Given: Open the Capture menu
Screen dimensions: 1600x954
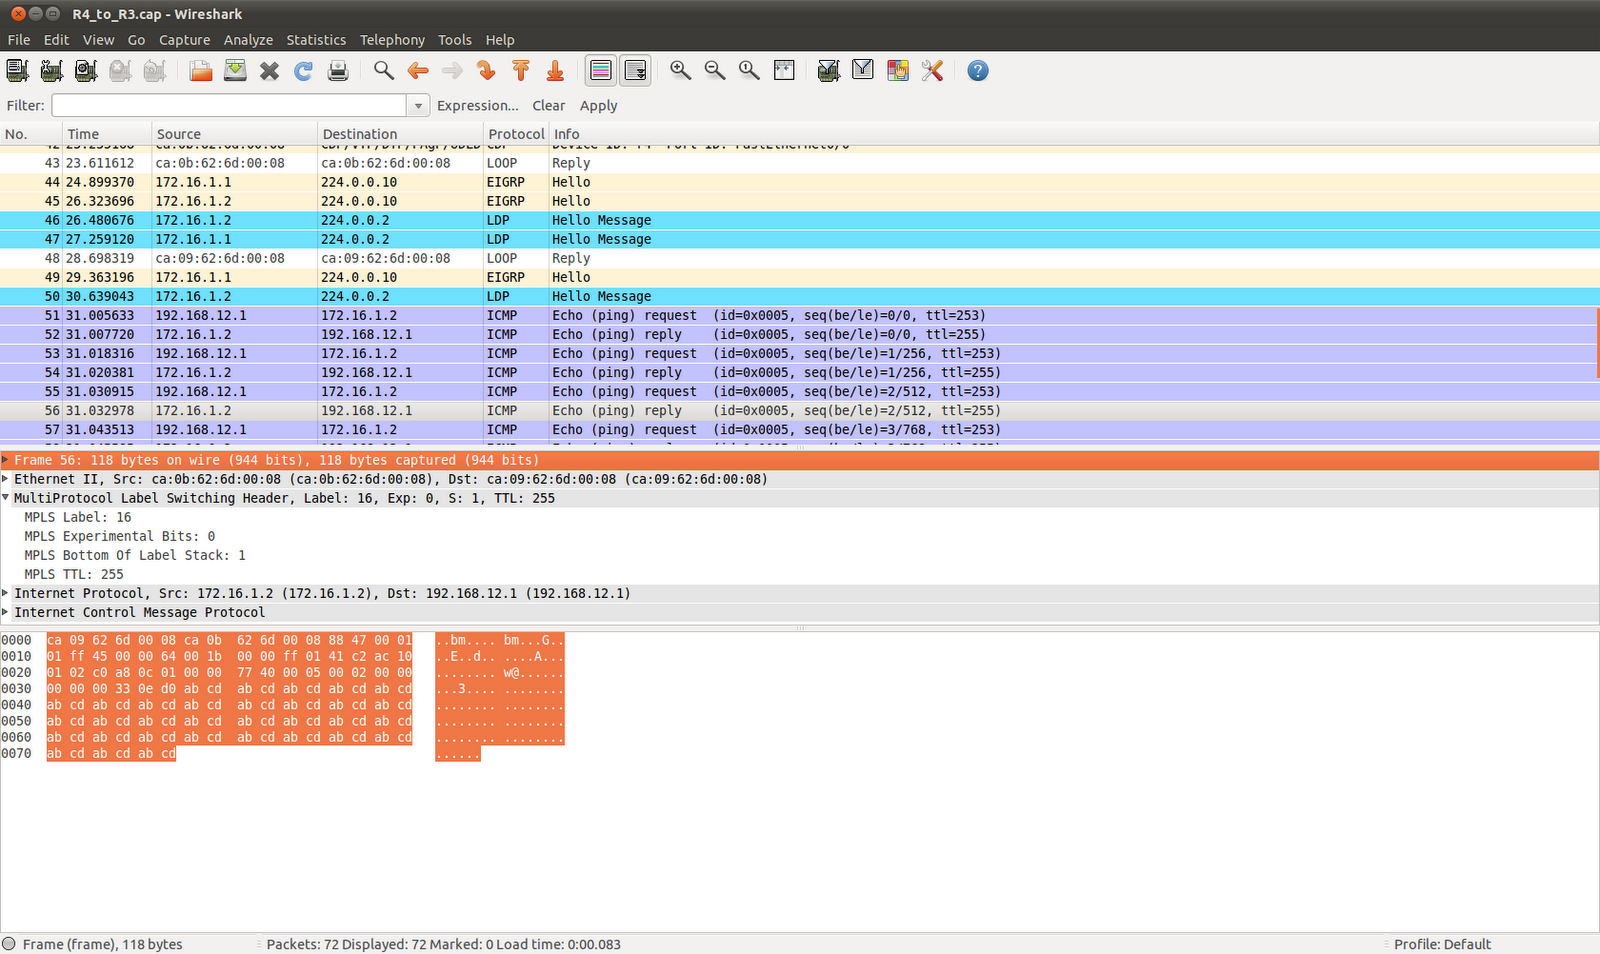Looking at the screenshot, I should [x=184, y=40].
